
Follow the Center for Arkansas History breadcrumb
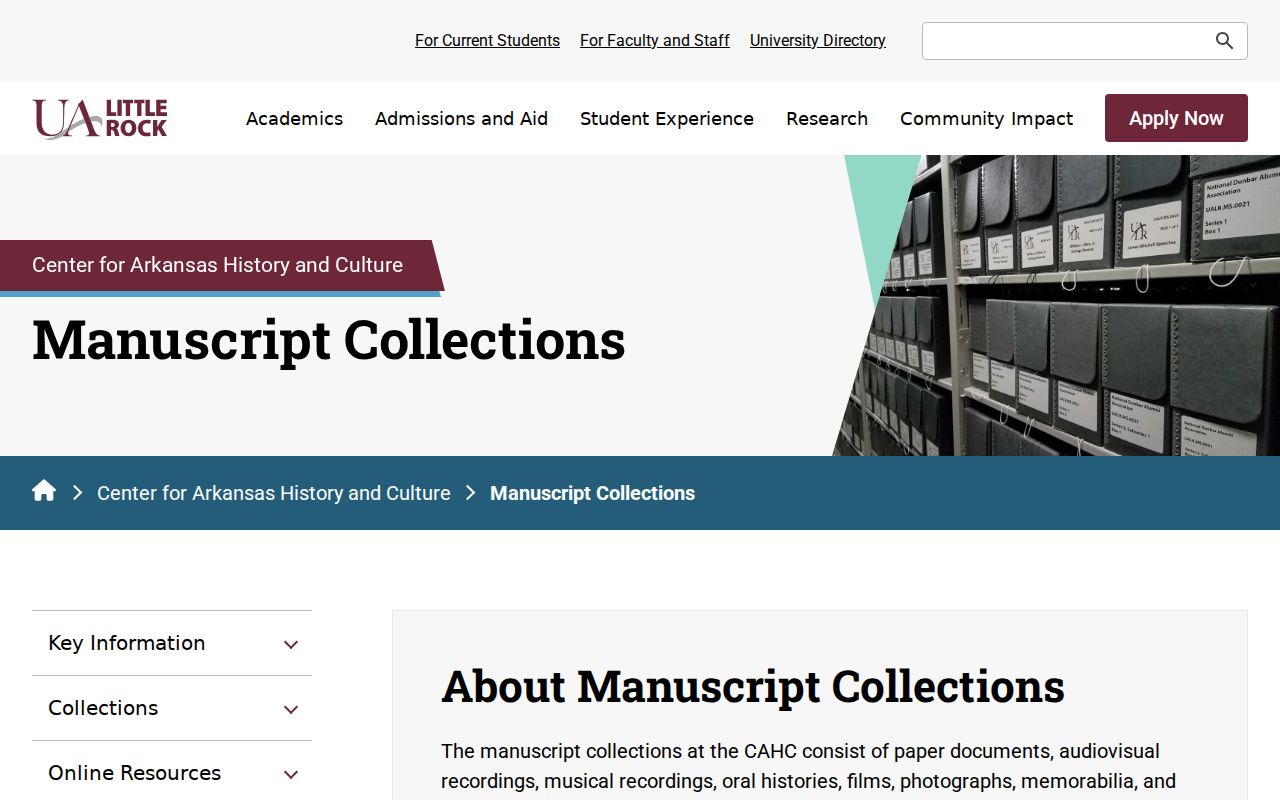[x=274, y=493]
